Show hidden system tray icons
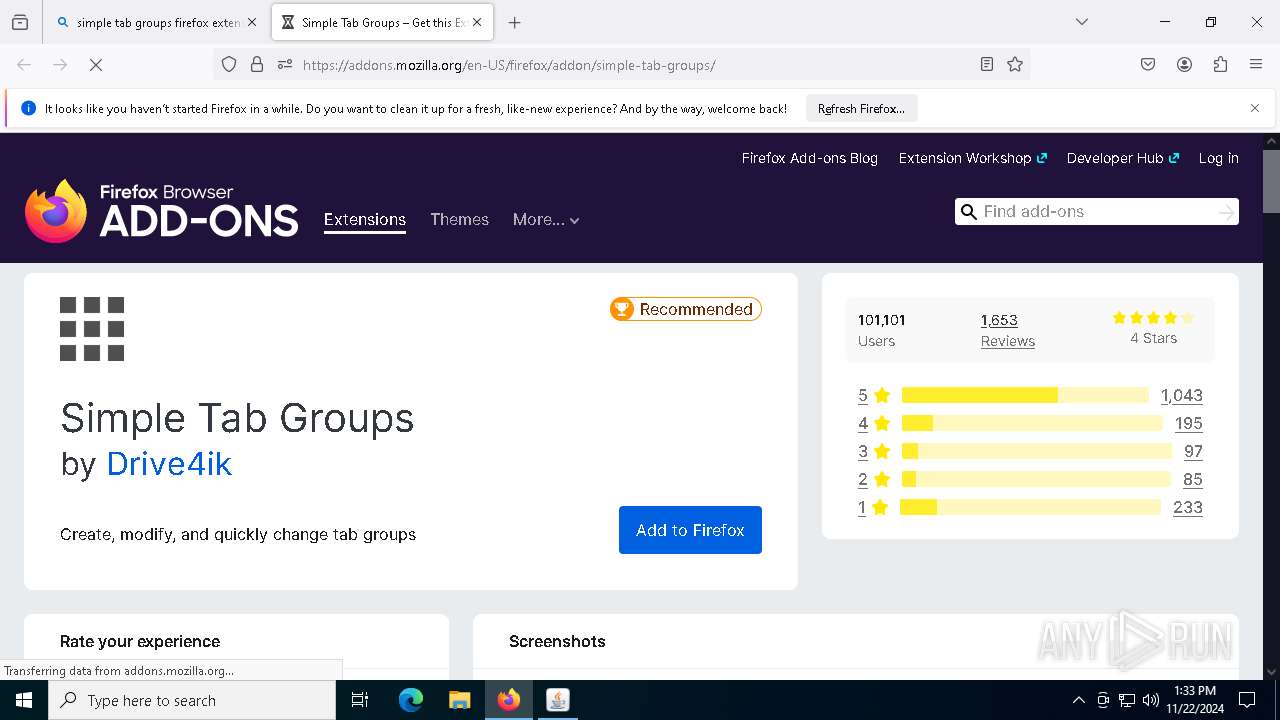The height and width of the screenshot is (720, 1280). pyautogui.click(x=1078, y=700)
